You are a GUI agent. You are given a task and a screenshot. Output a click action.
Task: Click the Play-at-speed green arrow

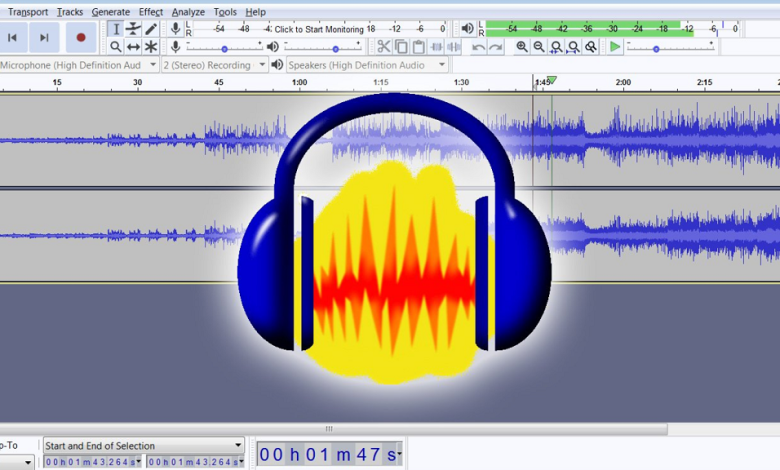click(x=615, y=47)
